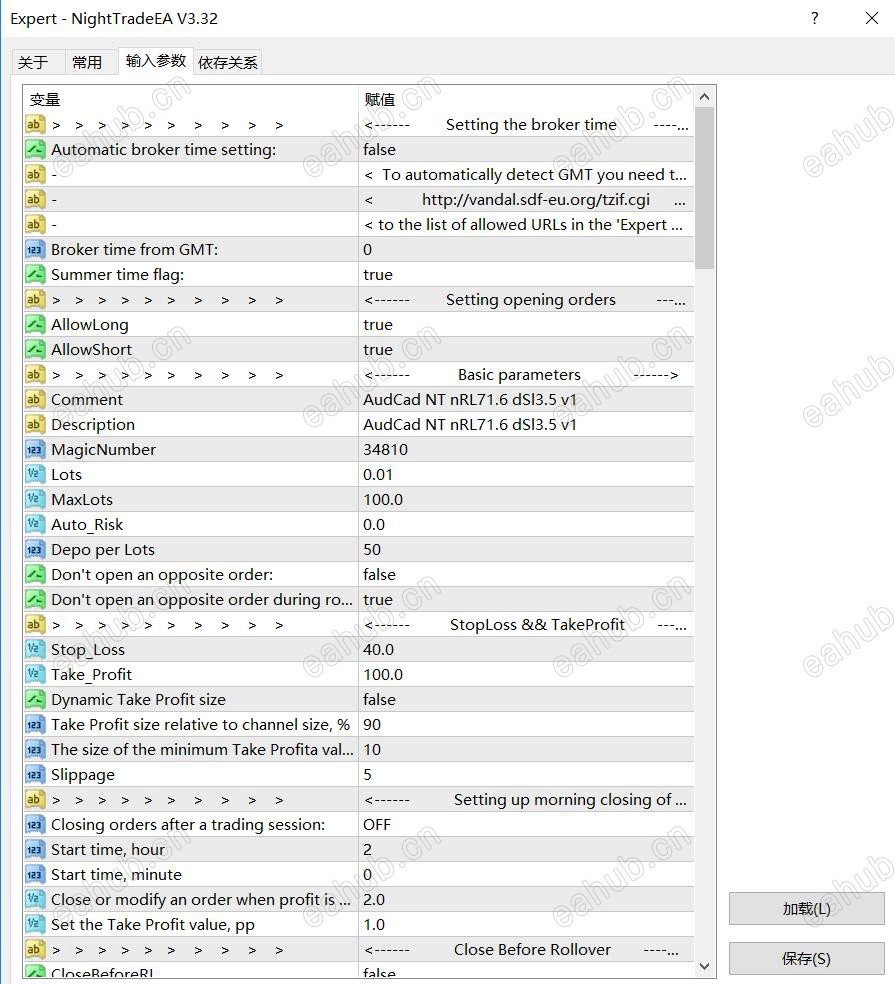Close the Expert NightTradeEA dialog
Screen dimensions: 895x984
click(x=872, y=18)
